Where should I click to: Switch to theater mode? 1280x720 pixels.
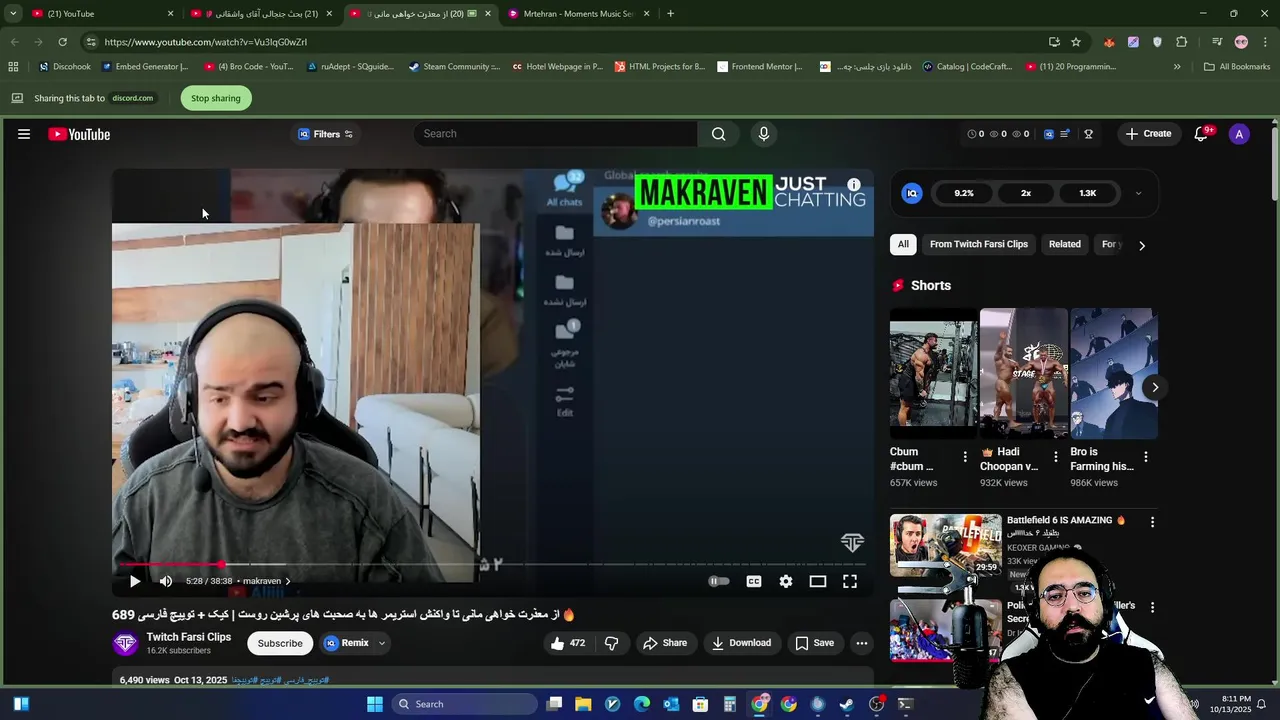click(818, 581)
